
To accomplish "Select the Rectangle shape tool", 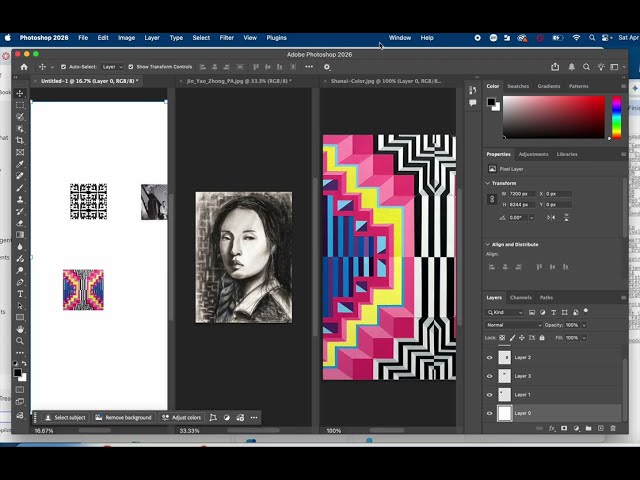I will coord(20,317).
